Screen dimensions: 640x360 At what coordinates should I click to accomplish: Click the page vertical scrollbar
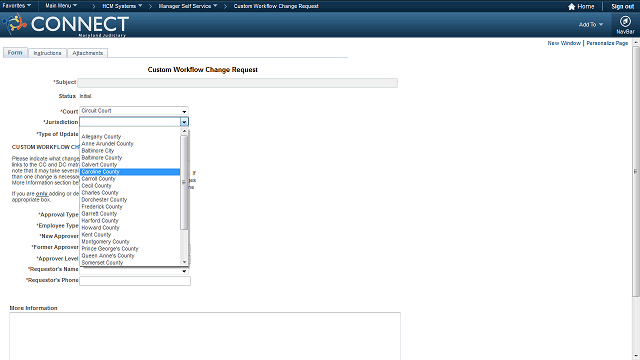(636, 171)
